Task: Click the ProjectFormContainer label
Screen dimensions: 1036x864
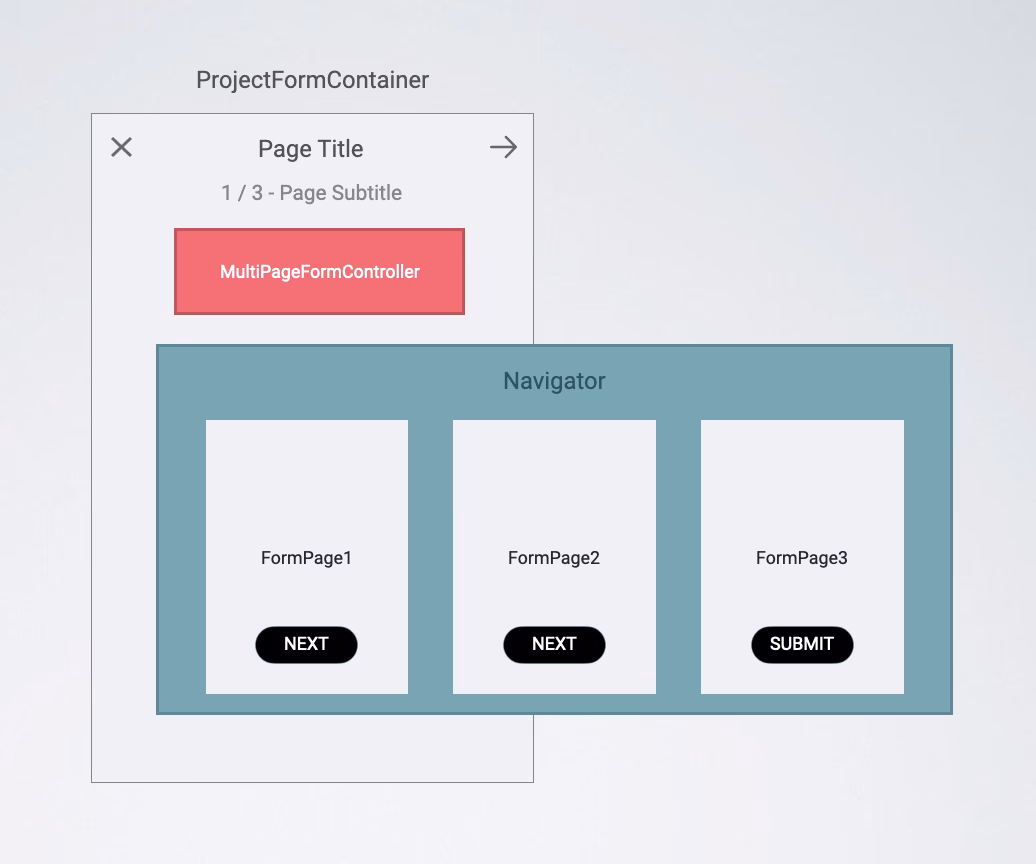Action: [312, 80]
